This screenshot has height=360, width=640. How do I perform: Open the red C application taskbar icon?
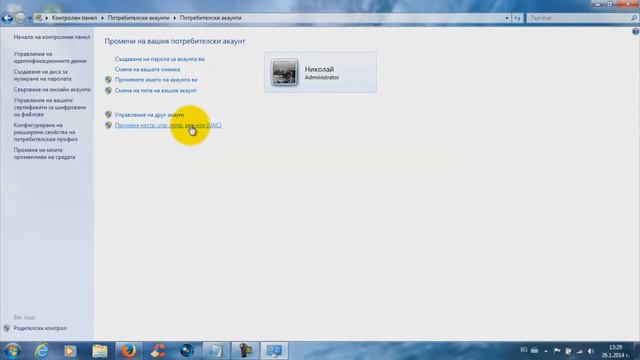click(158, 351)
